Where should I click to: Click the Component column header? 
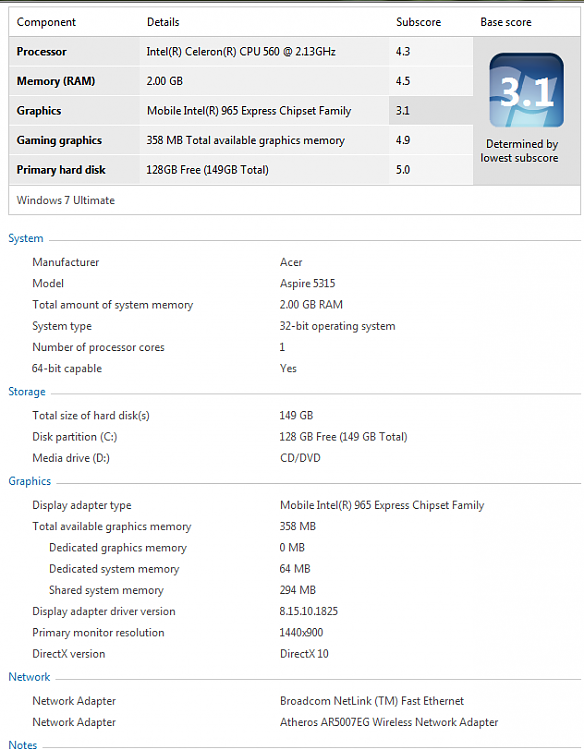46,22
